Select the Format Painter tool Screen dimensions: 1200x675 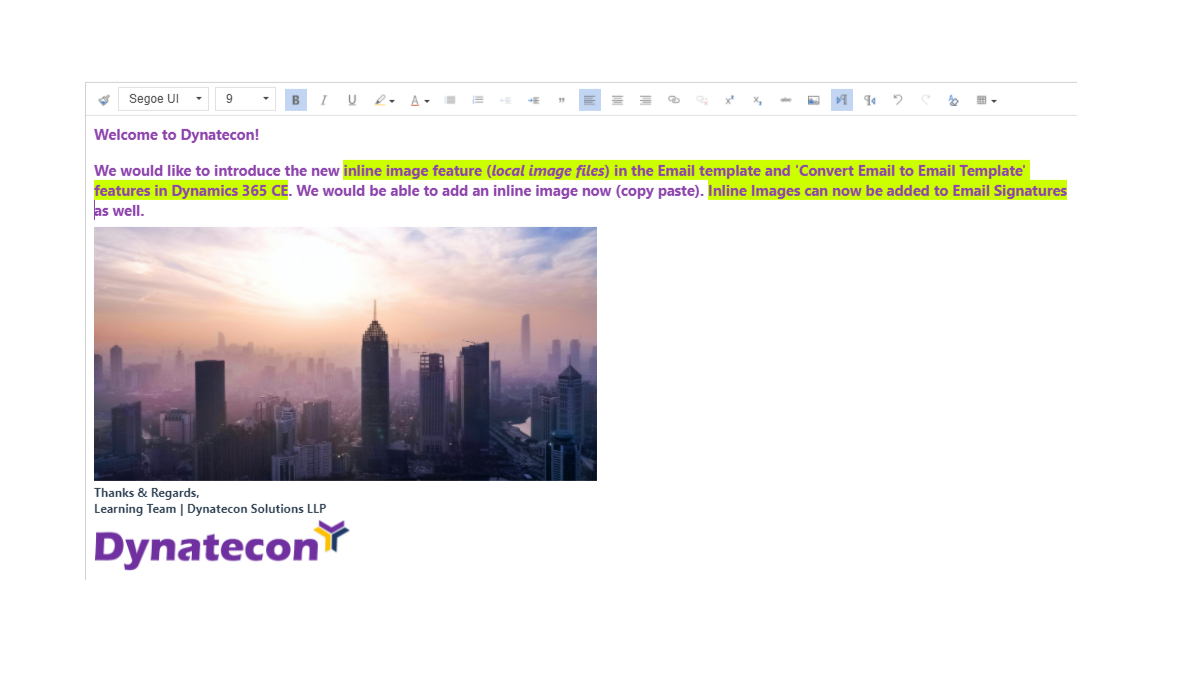(x=103, y=99)
